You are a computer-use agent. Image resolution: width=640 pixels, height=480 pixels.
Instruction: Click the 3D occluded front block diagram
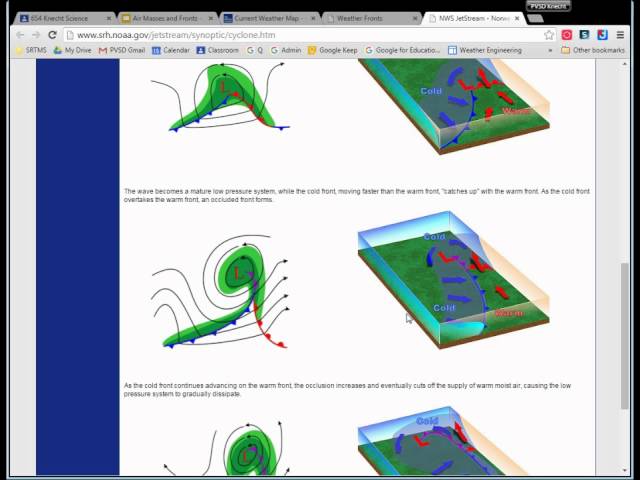click(453, 280)
